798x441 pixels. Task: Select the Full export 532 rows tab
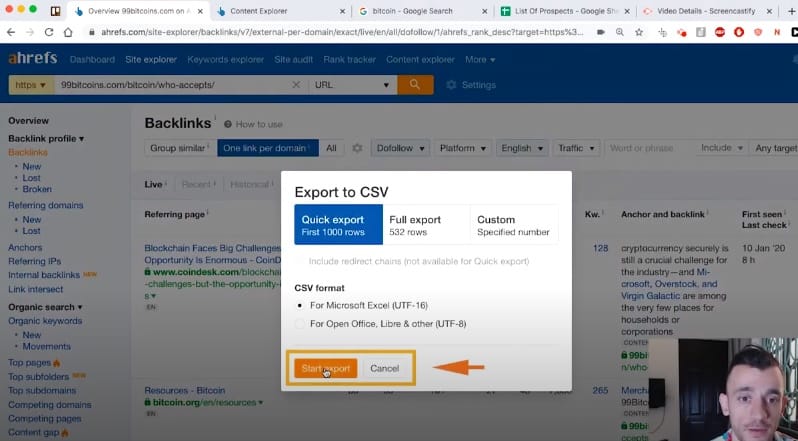[426, 225]
